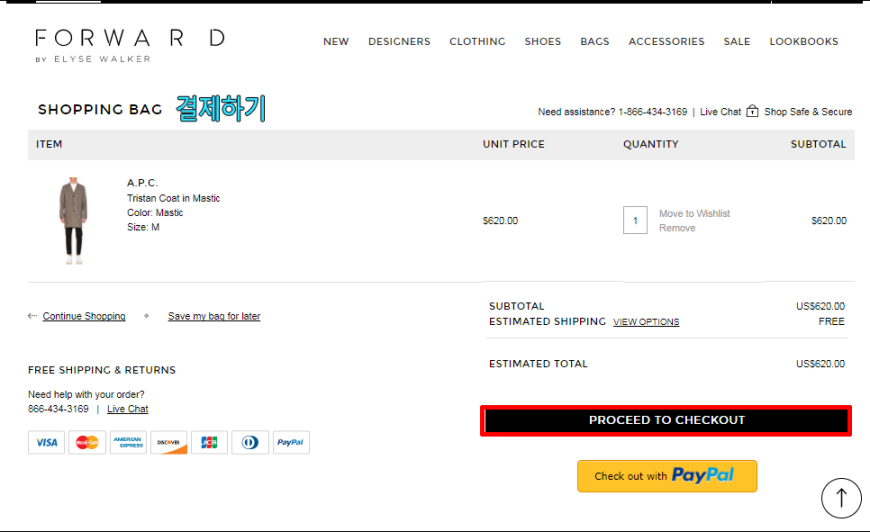Click the PayPal payment icon
This screenshot has width=870, height=532.
click(x=291, y=442)
